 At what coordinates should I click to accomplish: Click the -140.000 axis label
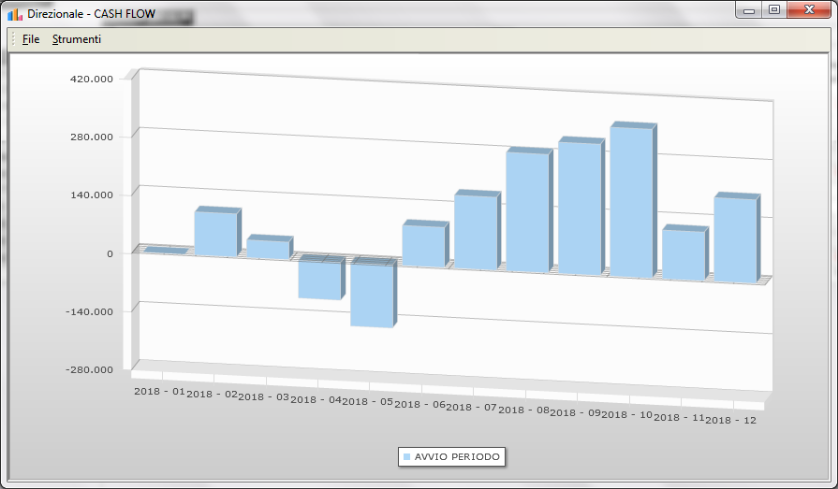point(89,312)
